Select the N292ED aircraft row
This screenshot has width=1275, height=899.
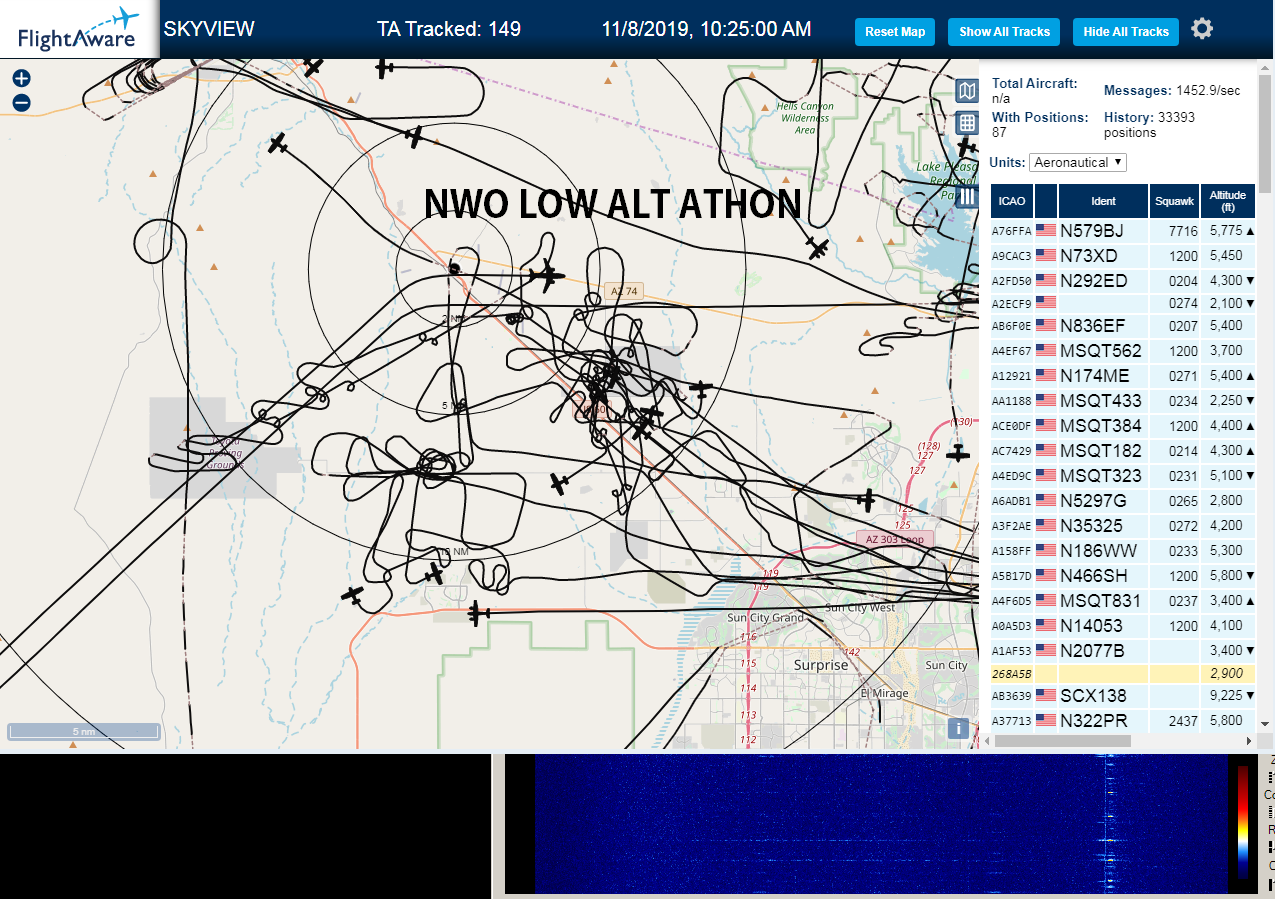pos(1123,281)
